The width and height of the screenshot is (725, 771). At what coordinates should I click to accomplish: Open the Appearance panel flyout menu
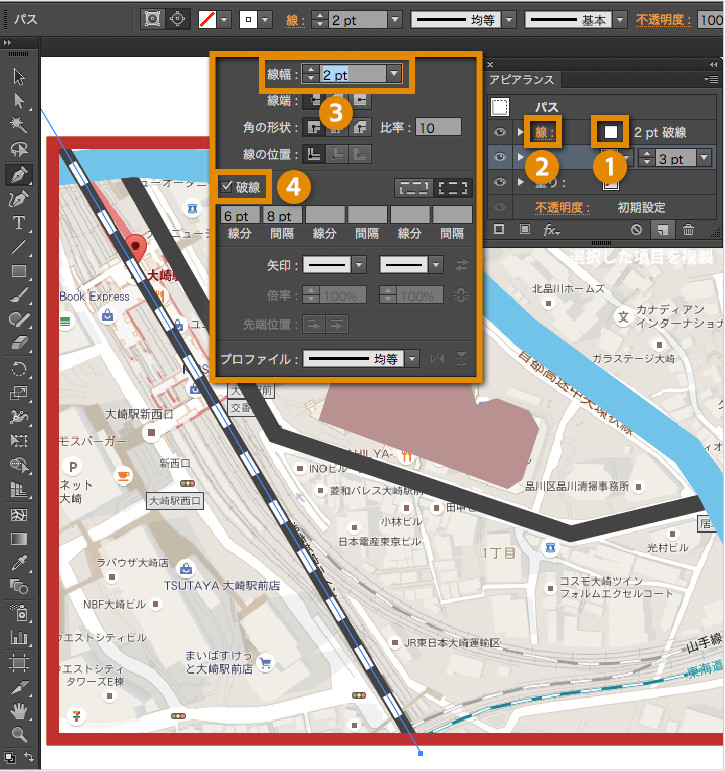(x=711, y=79)
